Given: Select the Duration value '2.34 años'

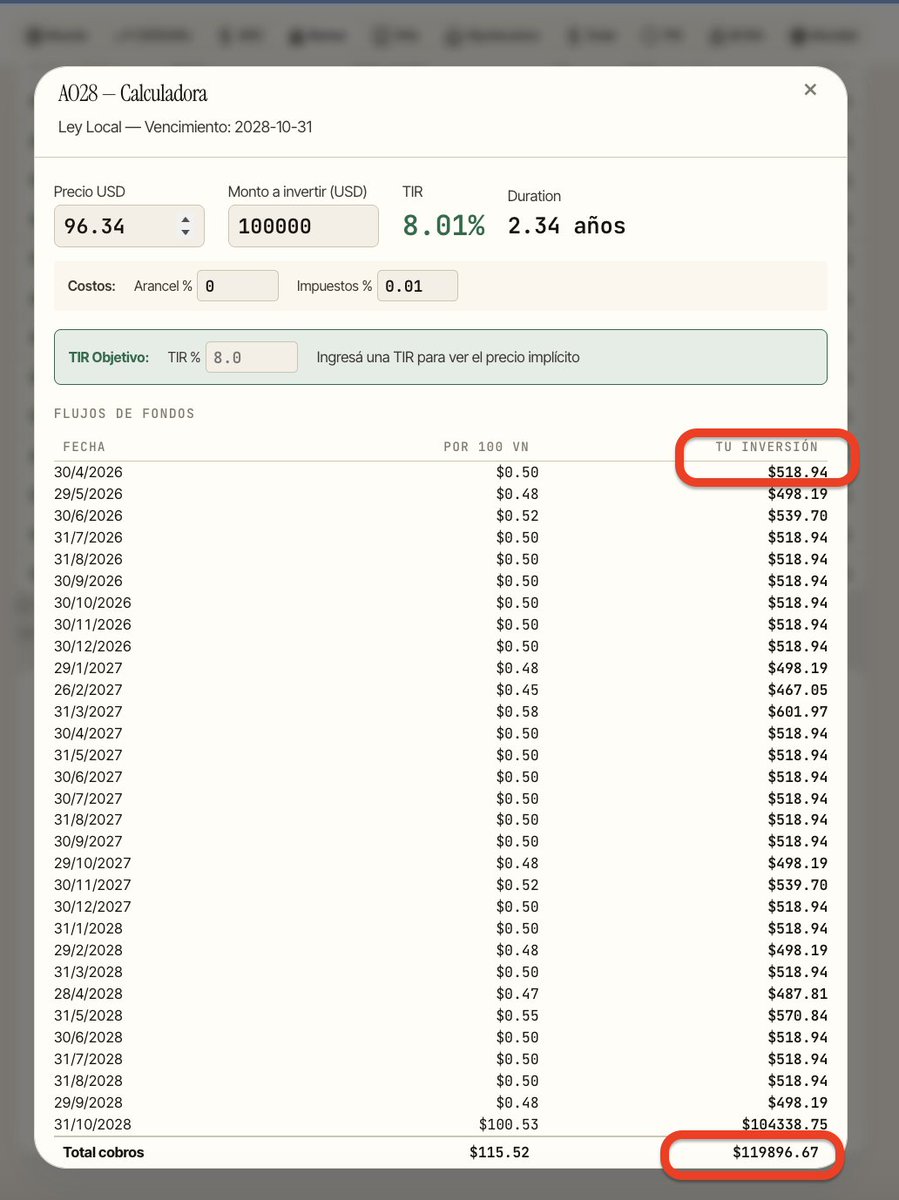Looking at the screenshot, I should click(x=566, y=226).
